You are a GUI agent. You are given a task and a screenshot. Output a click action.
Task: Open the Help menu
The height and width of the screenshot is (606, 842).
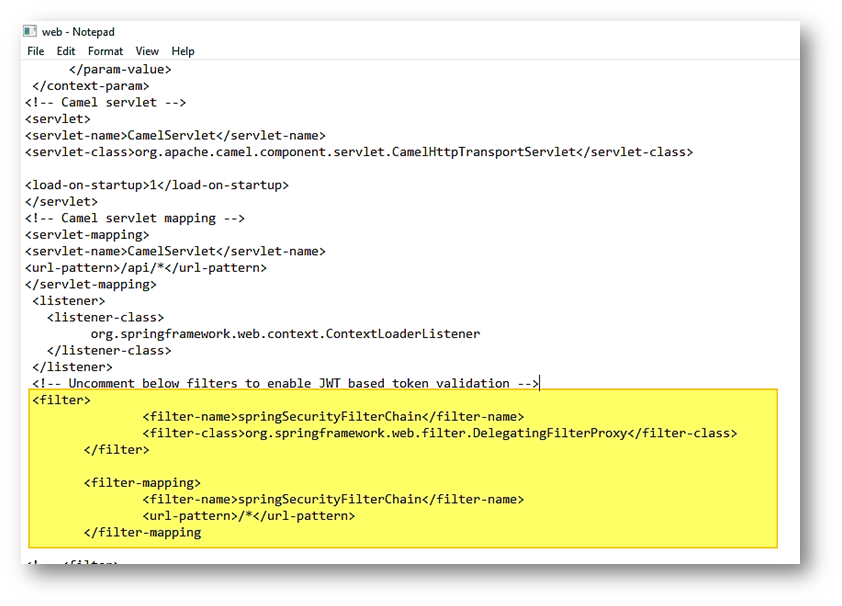pyautogui.click(x=183, y=51)
